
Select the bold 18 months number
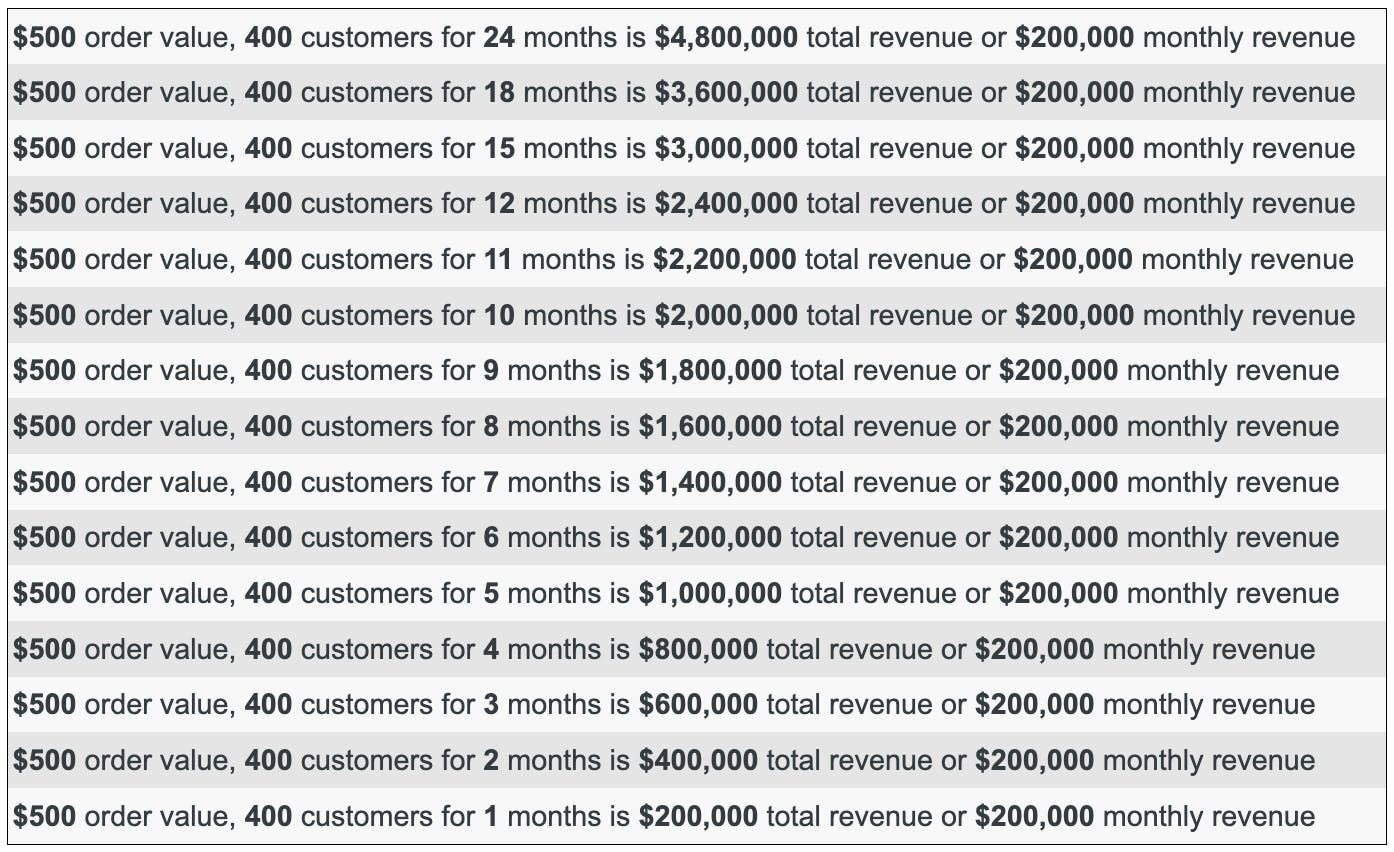coord(499,93)
